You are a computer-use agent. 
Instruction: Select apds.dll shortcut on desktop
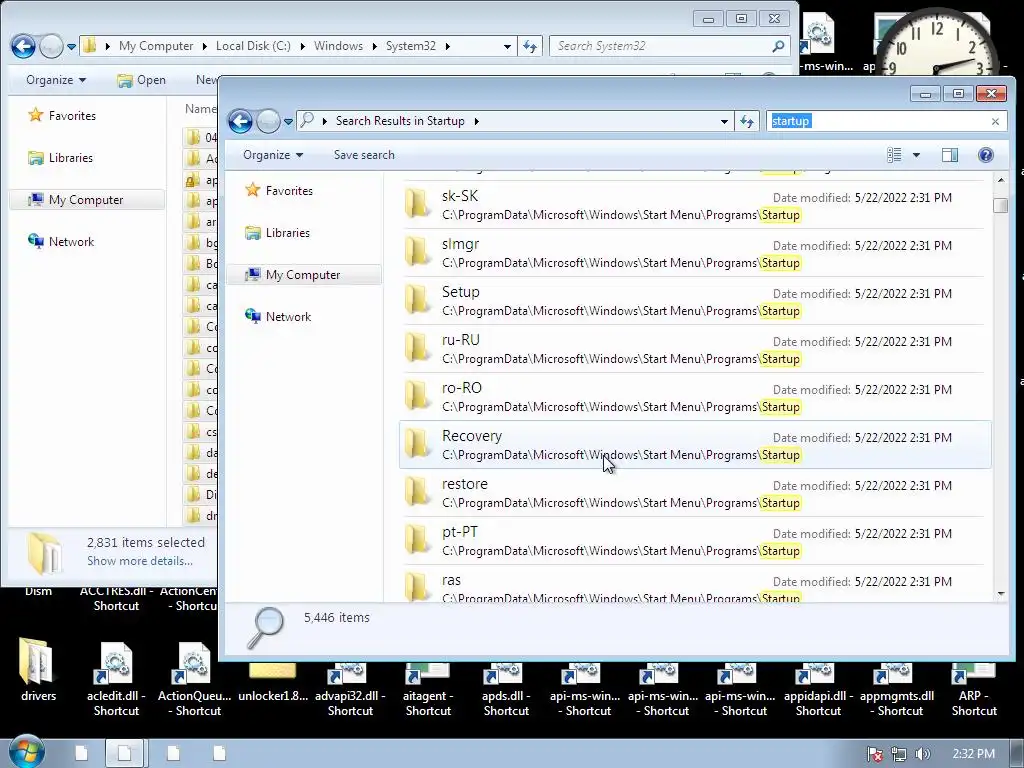pyautogui.click(x=506, y=690)
